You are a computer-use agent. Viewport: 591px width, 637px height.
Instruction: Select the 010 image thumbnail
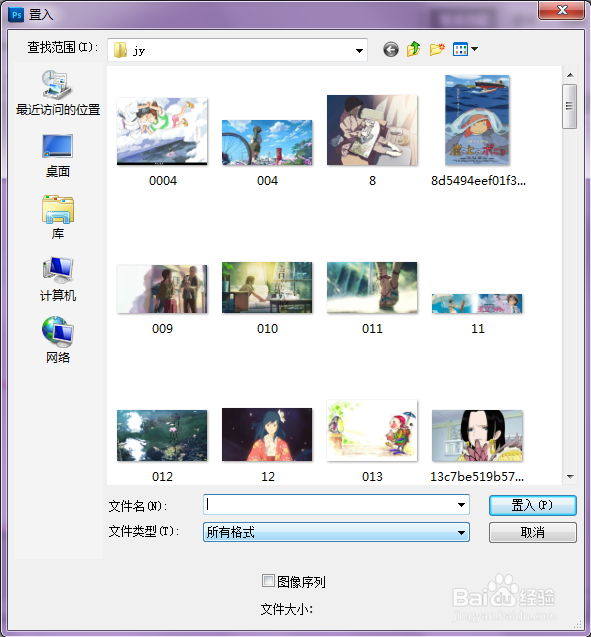point(267,288)
